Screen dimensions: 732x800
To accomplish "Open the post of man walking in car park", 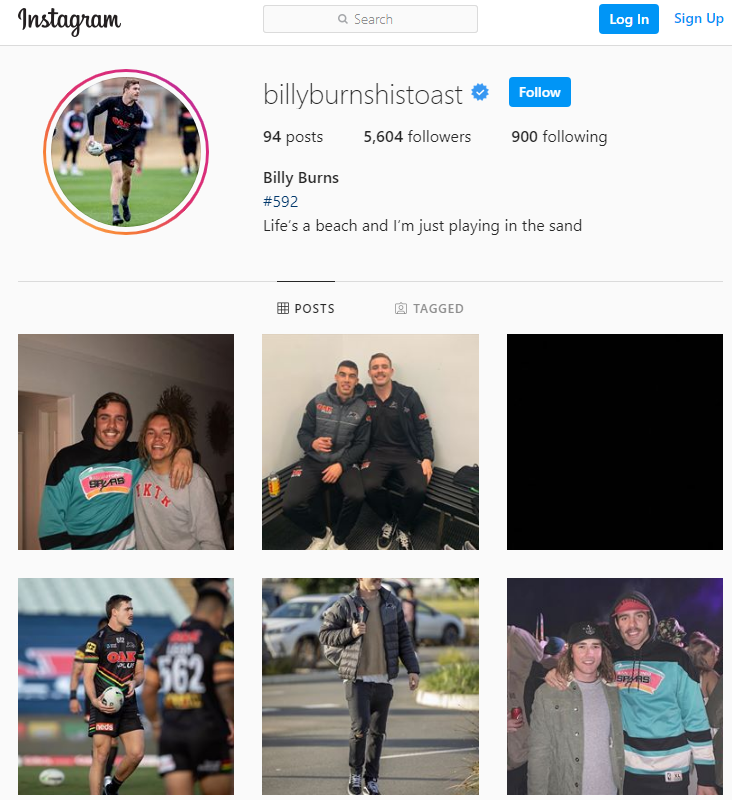I will [370, 686].
